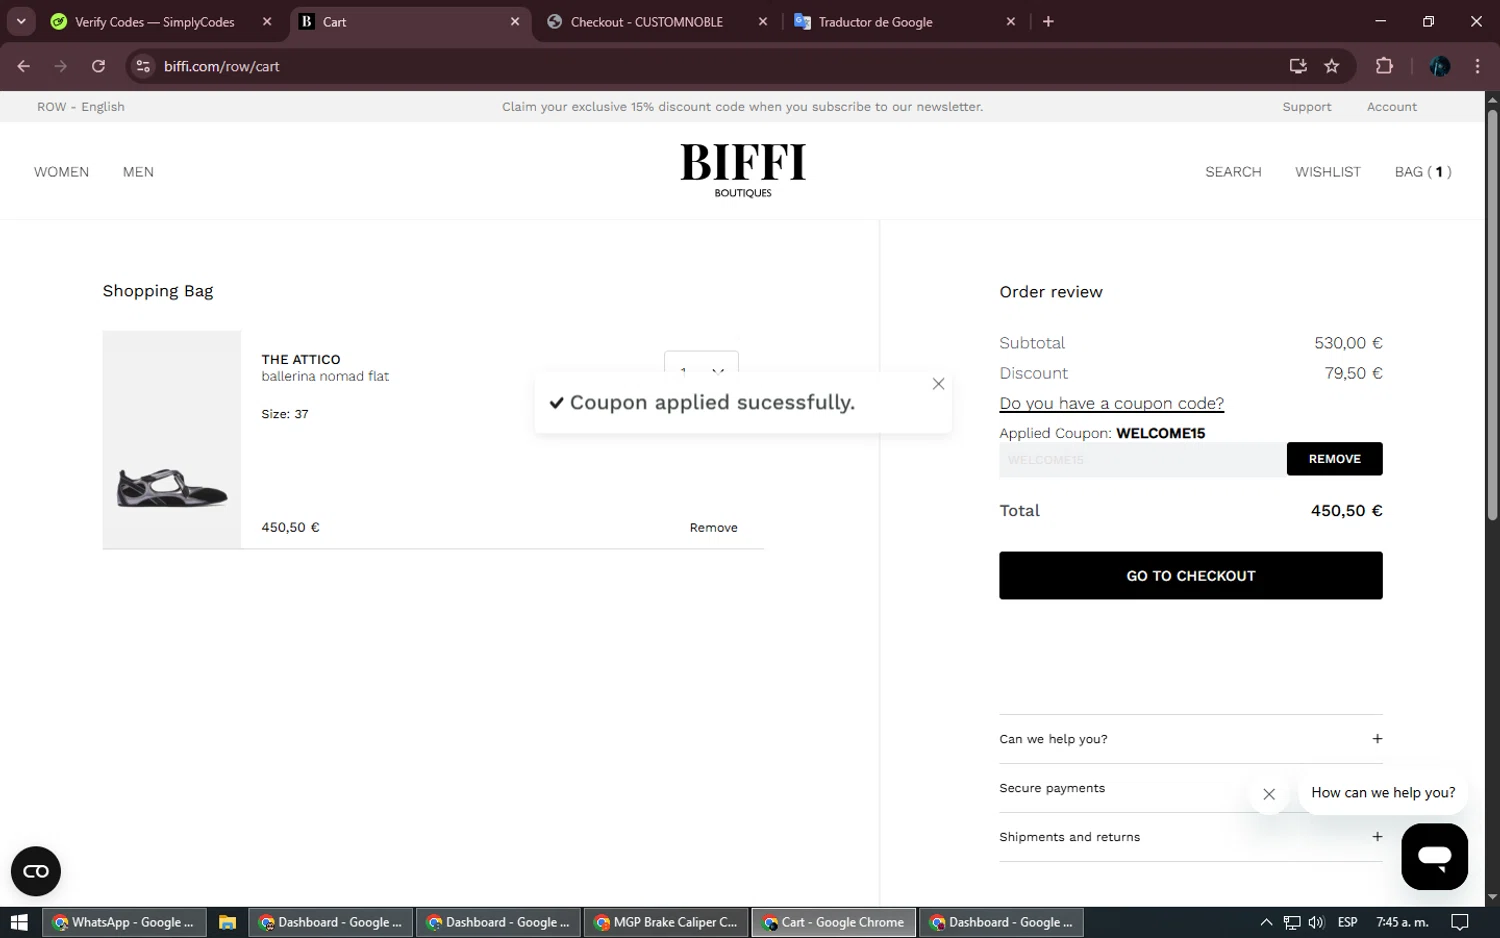Click the BIFFI Boutiques logo
Image resolution: width=1500 pixels, height=938 pixels.
click(743, 170)
